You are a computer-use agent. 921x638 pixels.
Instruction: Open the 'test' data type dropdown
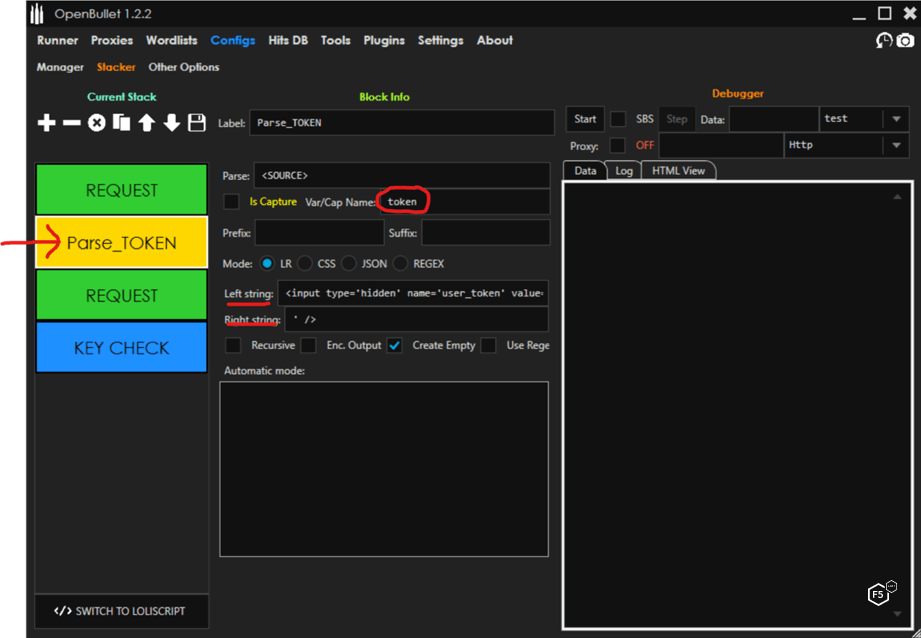[x=895, y=119]
